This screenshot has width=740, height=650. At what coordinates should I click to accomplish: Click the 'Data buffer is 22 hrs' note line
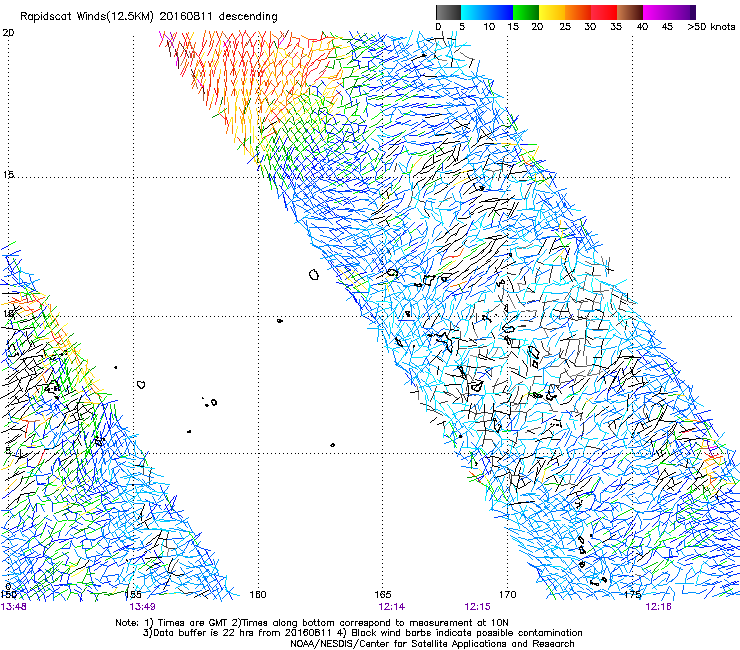[x=362, y=633]
